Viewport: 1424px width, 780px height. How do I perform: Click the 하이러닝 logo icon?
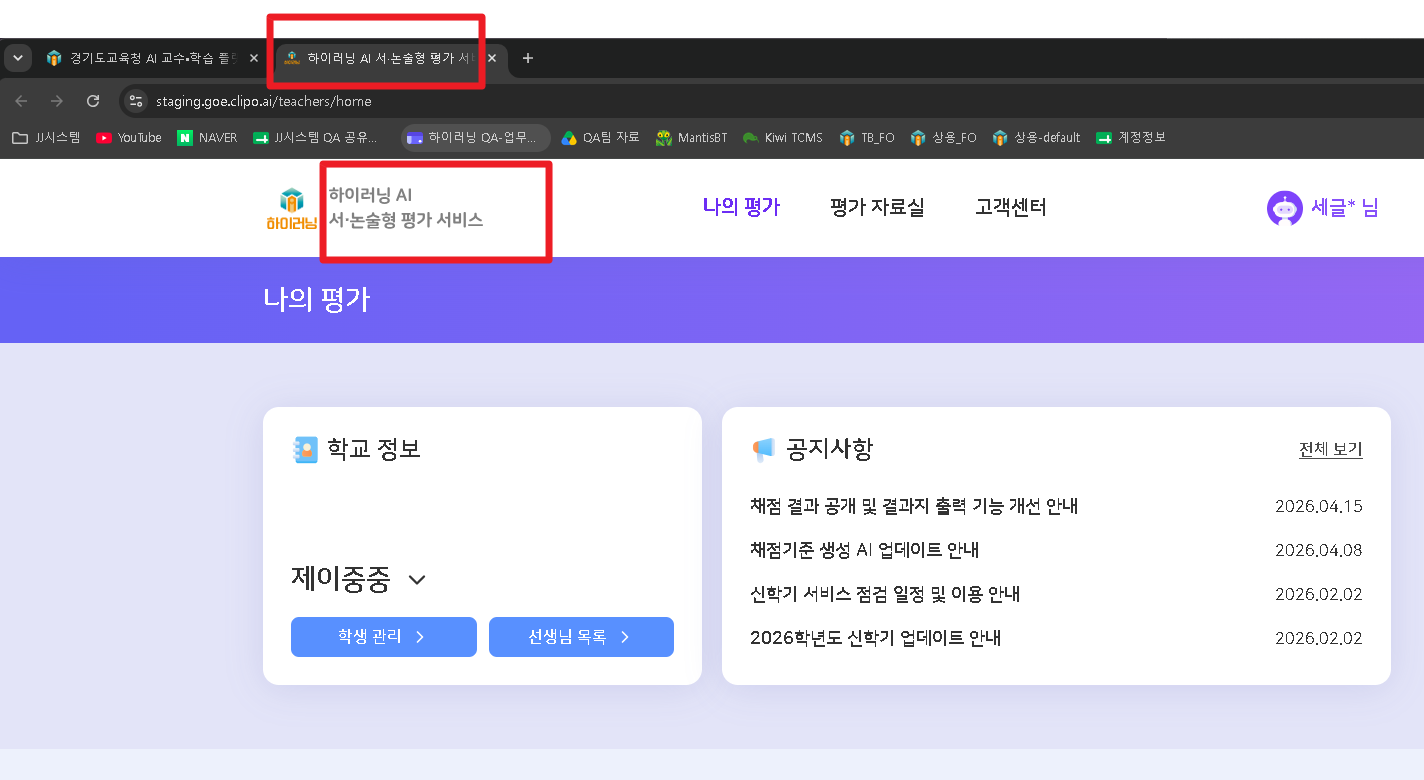click(291, 208)
